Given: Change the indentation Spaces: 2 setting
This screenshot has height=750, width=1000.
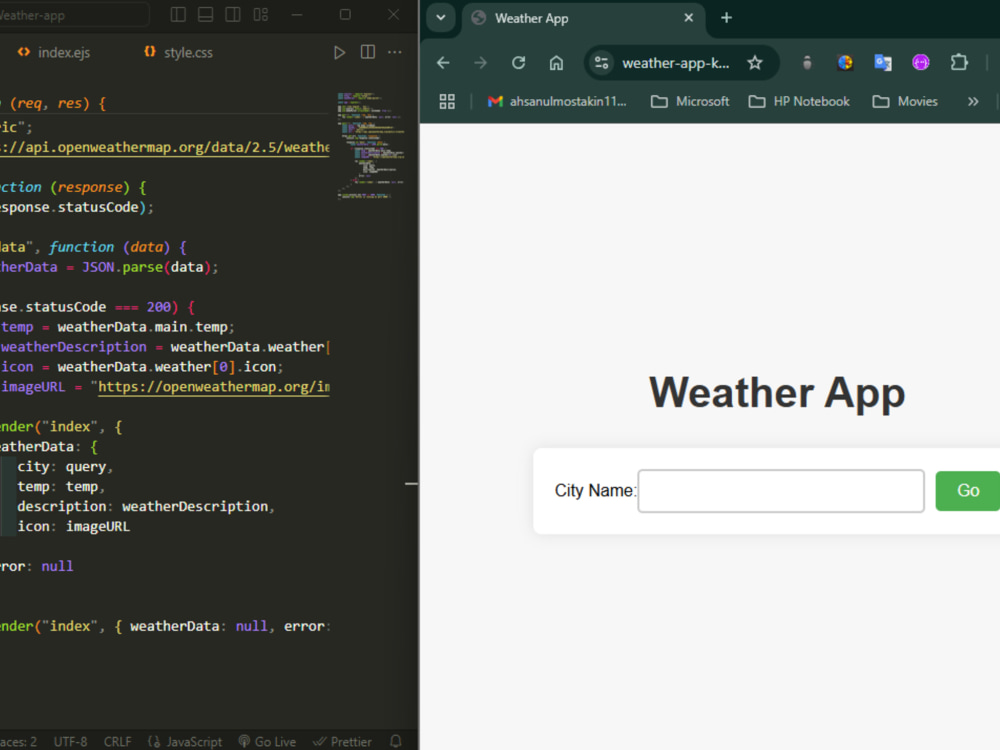Looking at the screenshot, I should coord(19,742).
